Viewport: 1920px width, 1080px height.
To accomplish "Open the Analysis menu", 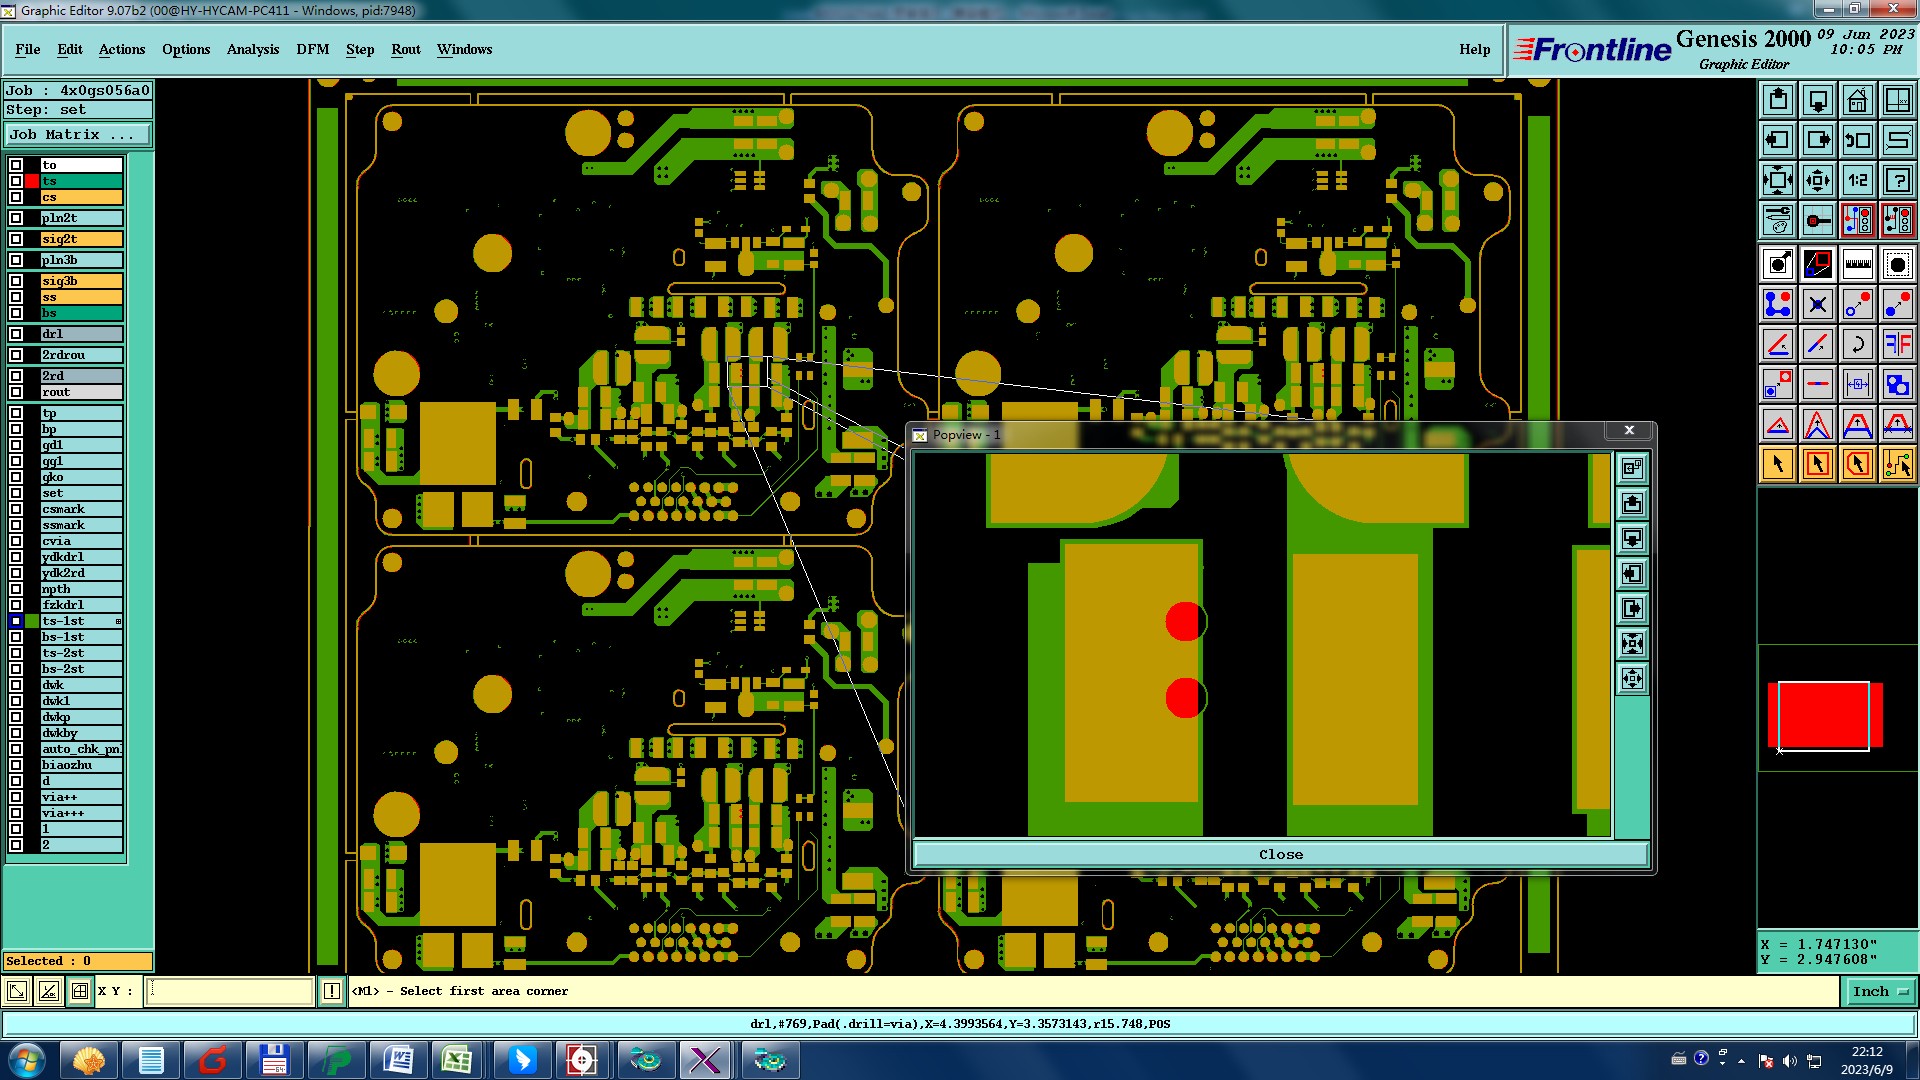I will [x=252, y=49].
